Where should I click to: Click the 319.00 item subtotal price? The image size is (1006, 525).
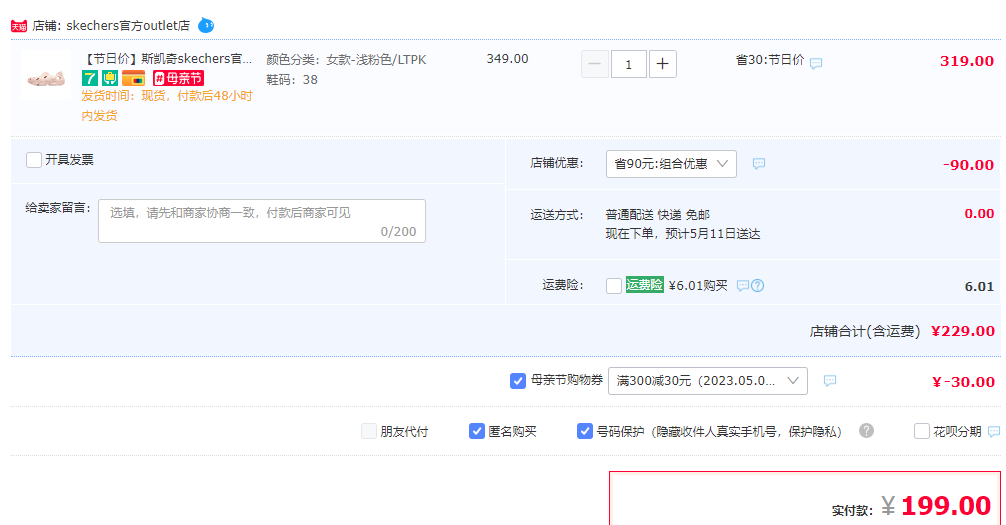(x=967, y=61)
